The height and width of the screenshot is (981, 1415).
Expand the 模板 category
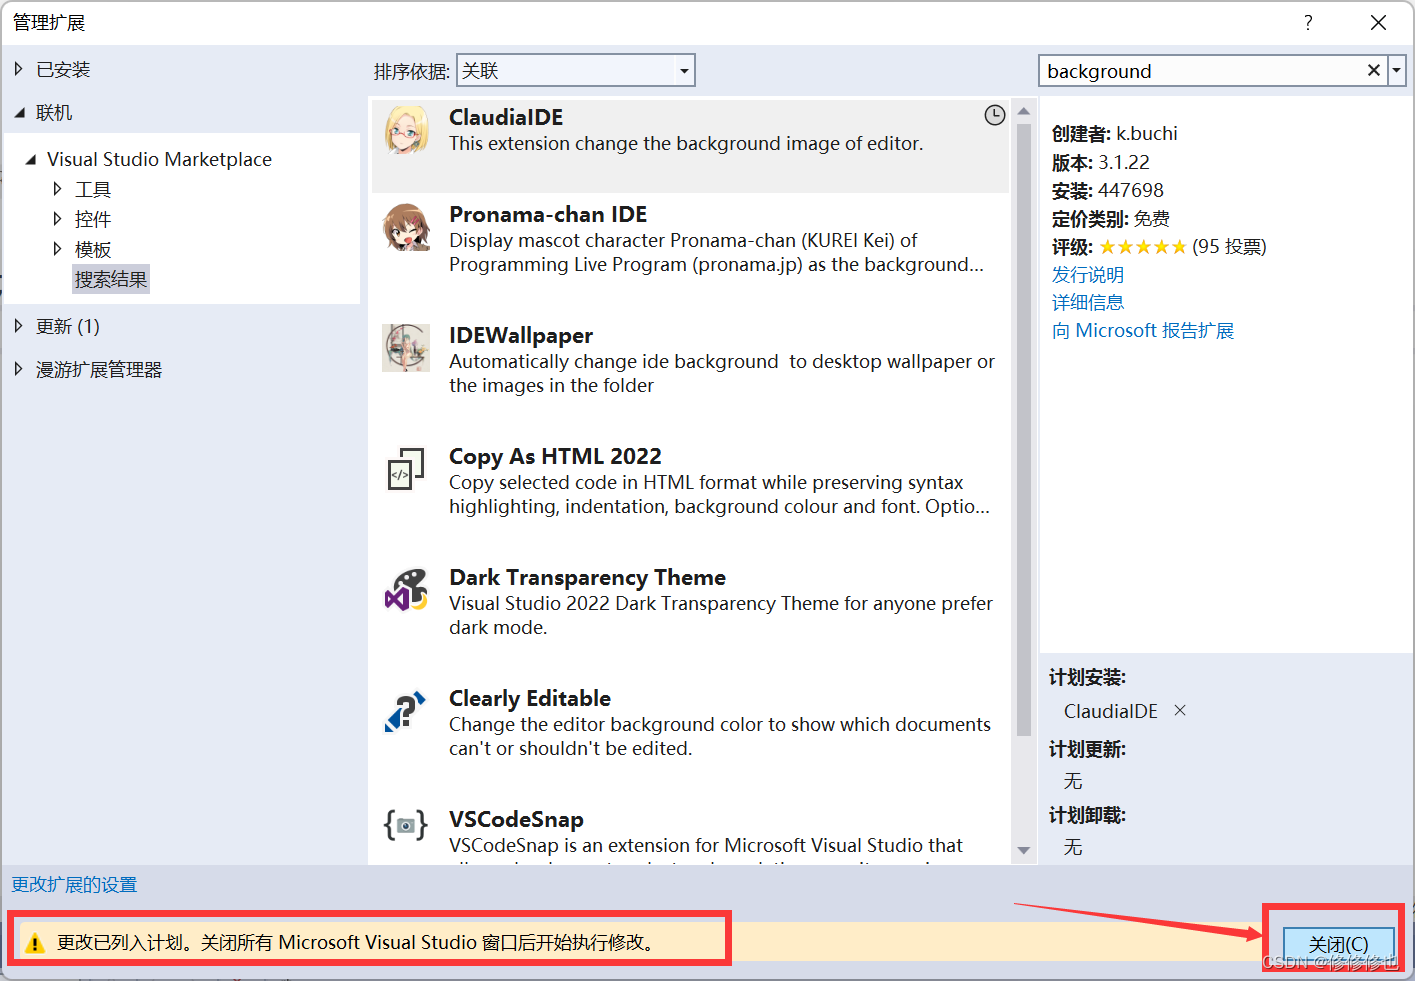click(x=57, y=249)
